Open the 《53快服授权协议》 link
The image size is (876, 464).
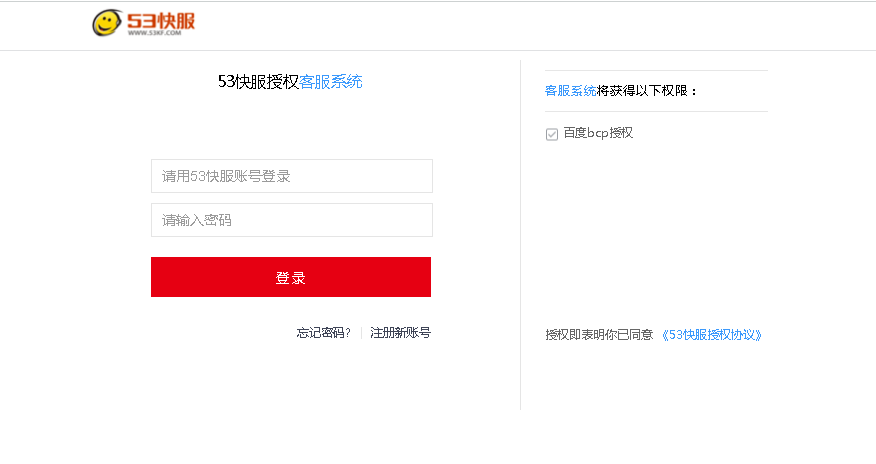[712, 334]
